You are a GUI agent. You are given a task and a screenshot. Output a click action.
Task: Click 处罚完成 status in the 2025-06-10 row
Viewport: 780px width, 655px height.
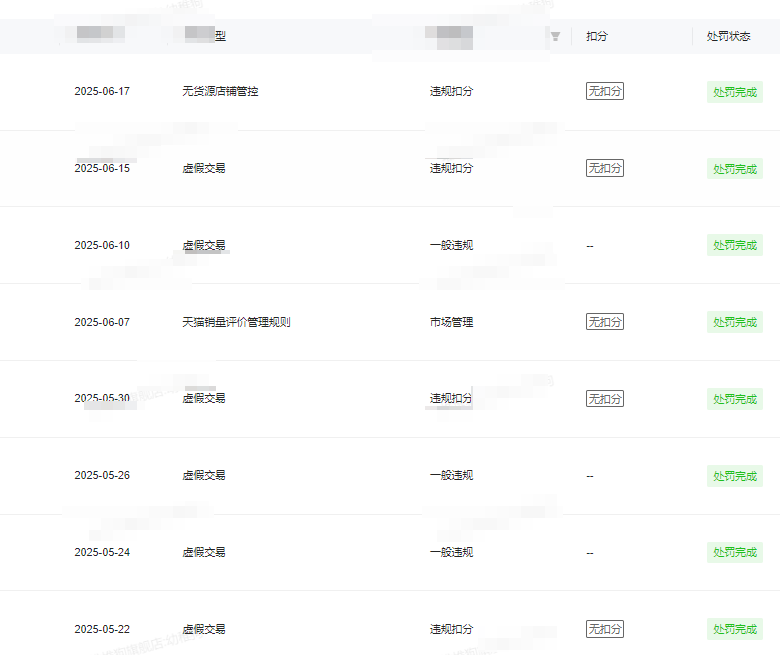pyautogui.click(x=735, y=246)
